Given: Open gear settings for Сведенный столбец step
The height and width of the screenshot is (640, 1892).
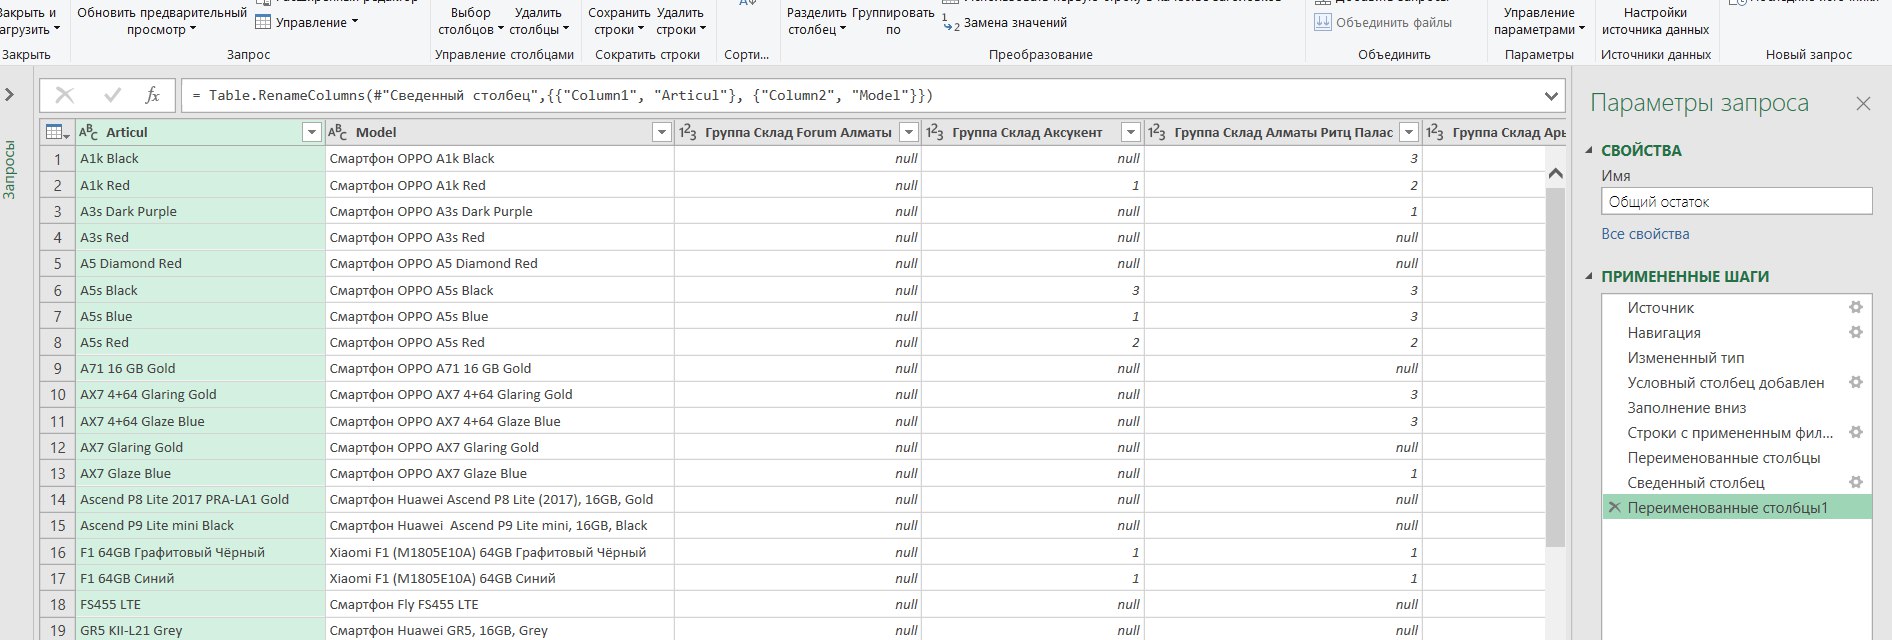Looking at the screenshot, I should (x=1855, y=483).
